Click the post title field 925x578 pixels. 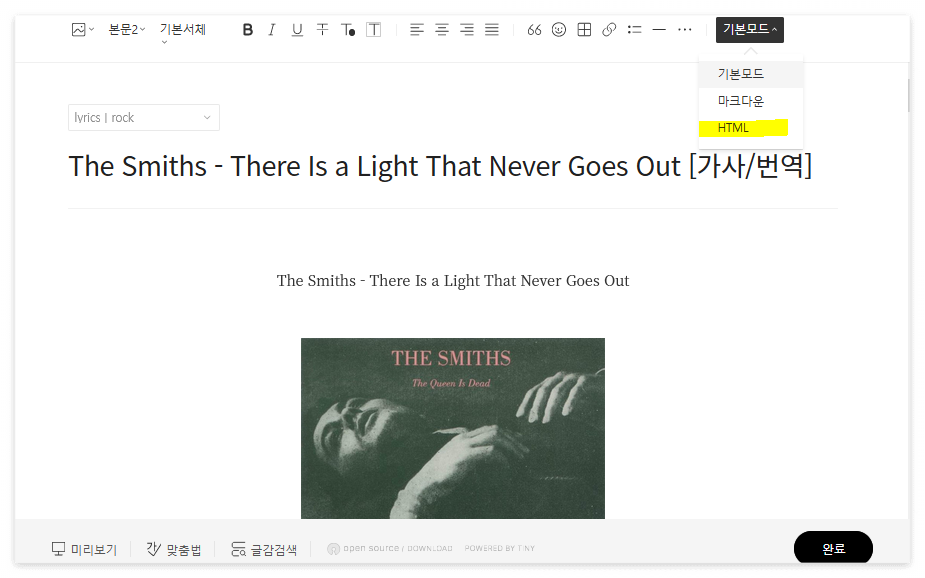click(441, 166)
